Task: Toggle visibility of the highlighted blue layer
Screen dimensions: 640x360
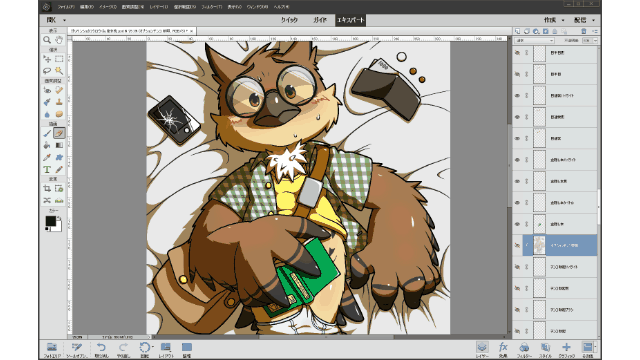Action: [x=517, y=245]
